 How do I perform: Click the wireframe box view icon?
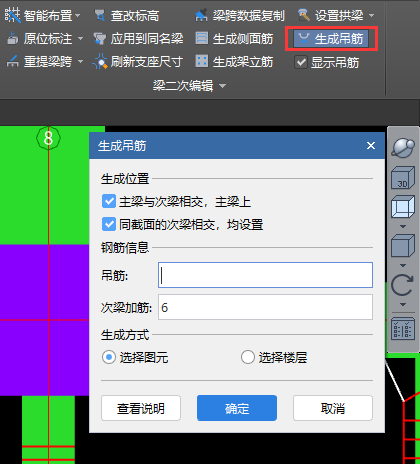point(403,207)
